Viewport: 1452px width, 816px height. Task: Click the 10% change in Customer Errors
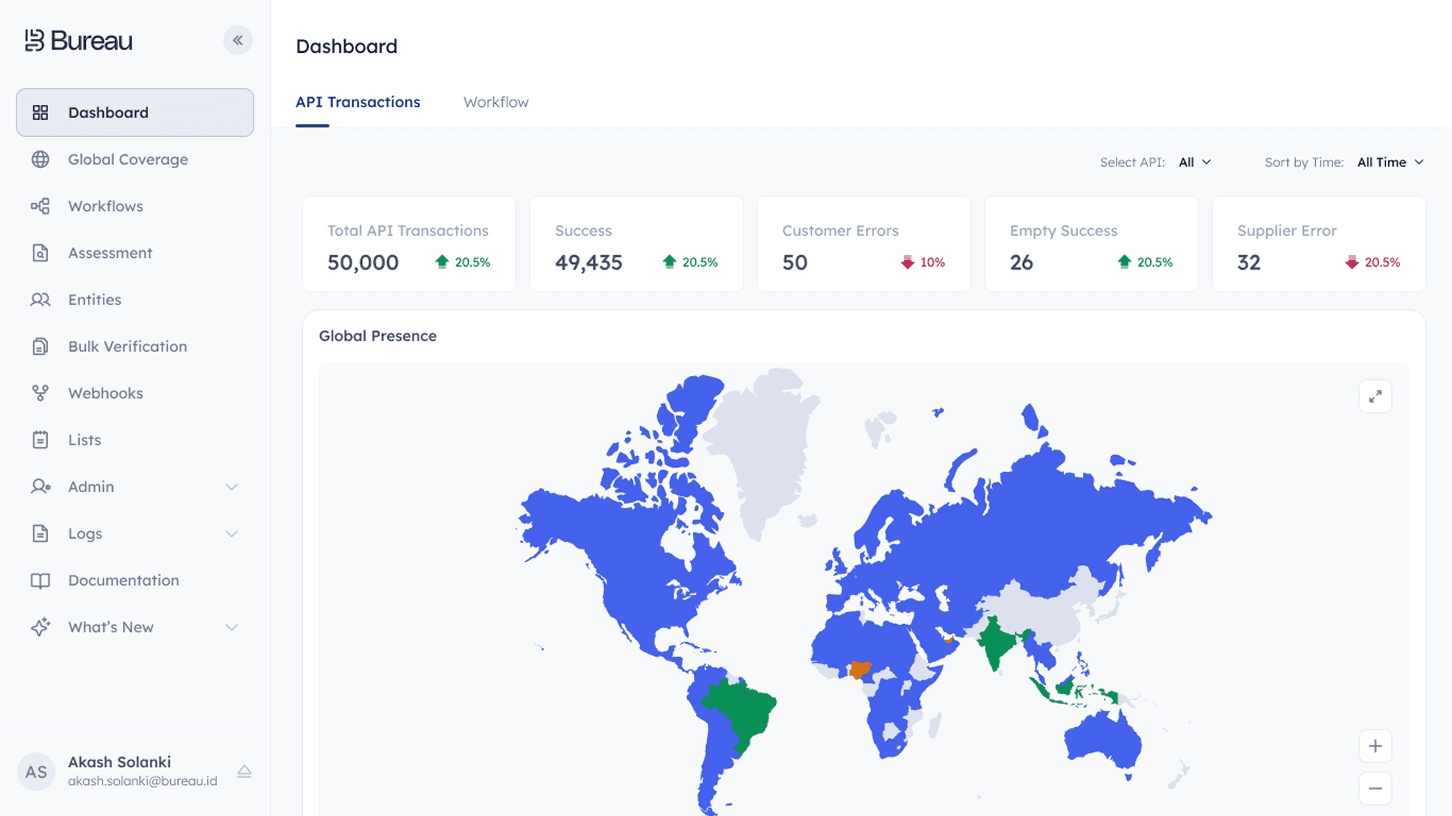pos(933,262)
